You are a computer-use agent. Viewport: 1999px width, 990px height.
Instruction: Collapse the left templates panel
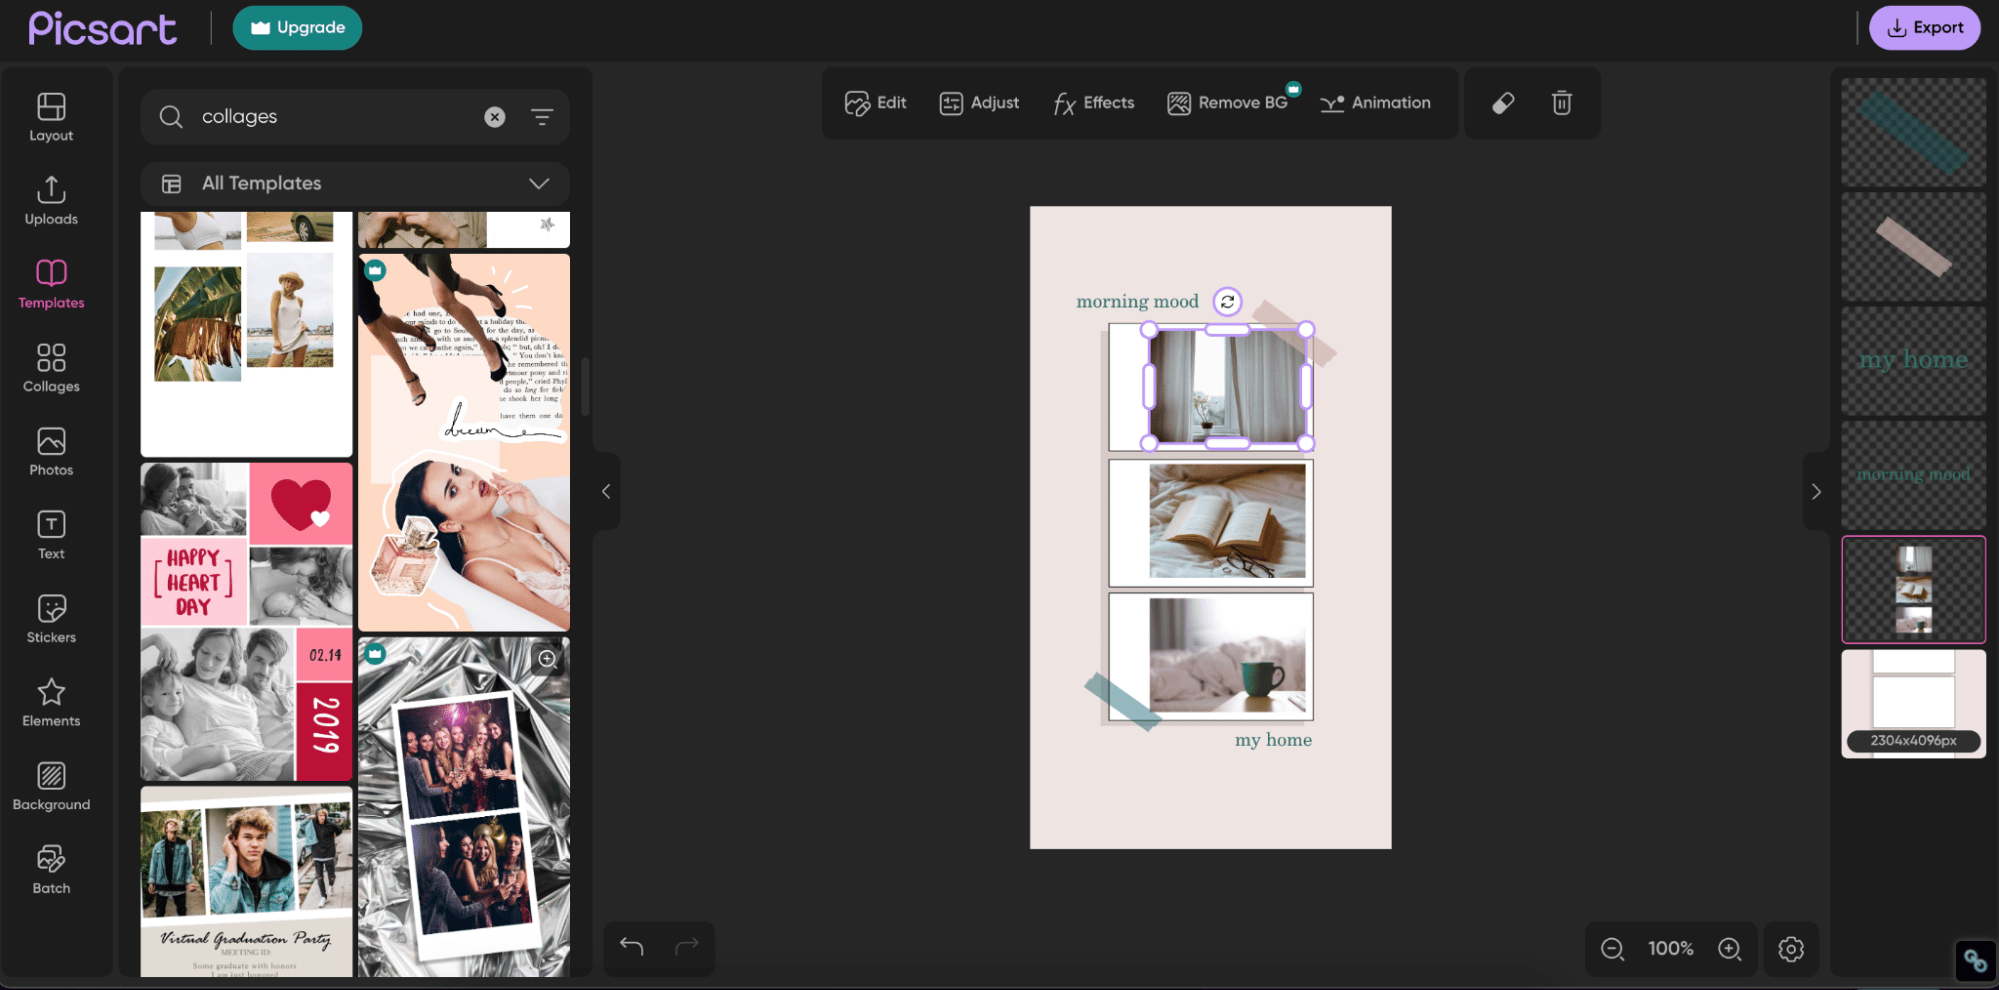tap(606, 491)
